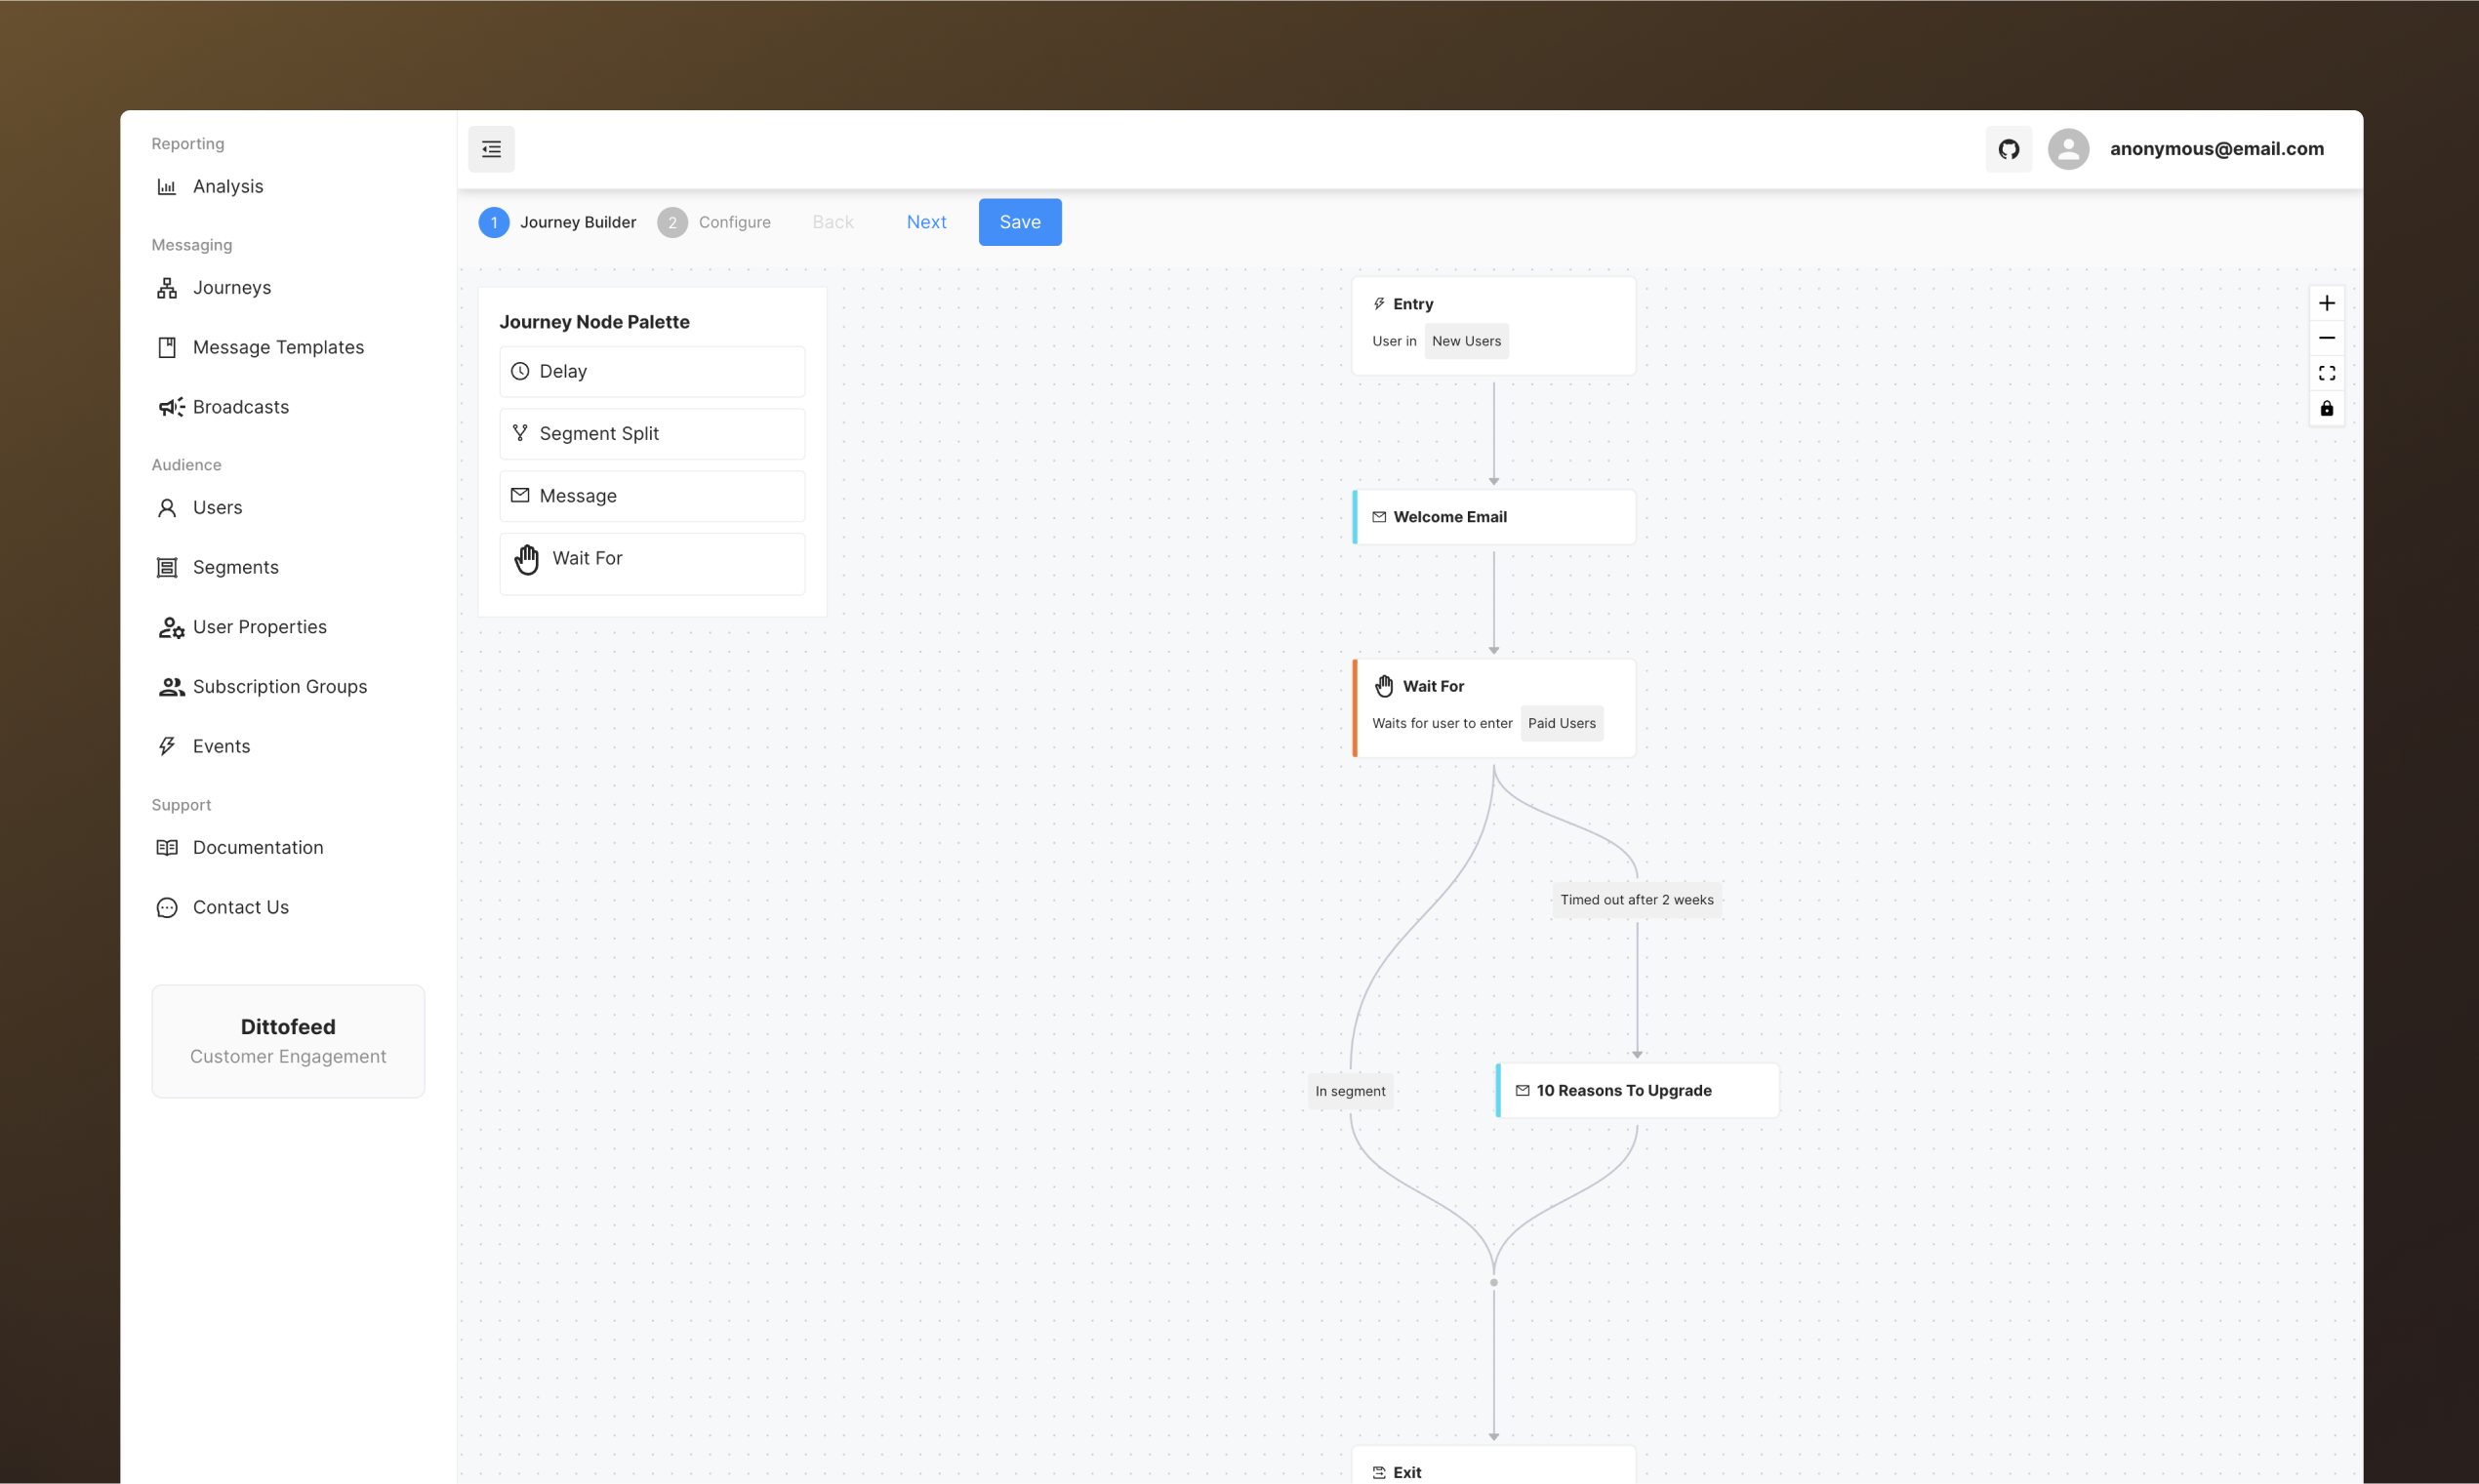The image size is (2479, 1484).
Task: Click Next to advance workflow step
Action: point(926,221)
